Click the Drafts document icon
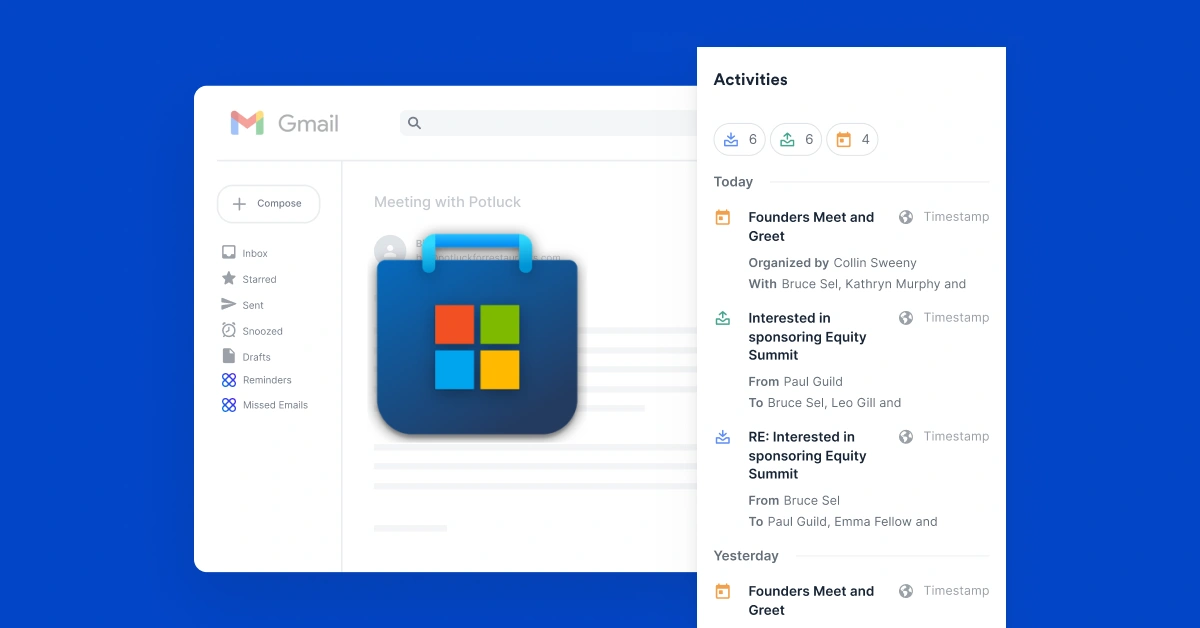The height and width of the screenshot is (628, 1200). click(229, 356)
